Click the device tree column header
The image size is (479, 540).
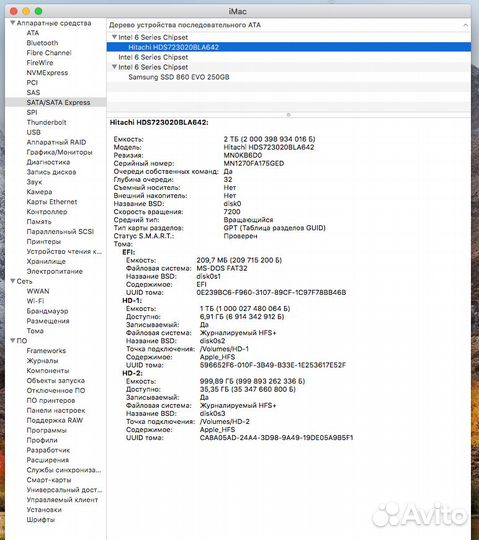coord(289,25)
